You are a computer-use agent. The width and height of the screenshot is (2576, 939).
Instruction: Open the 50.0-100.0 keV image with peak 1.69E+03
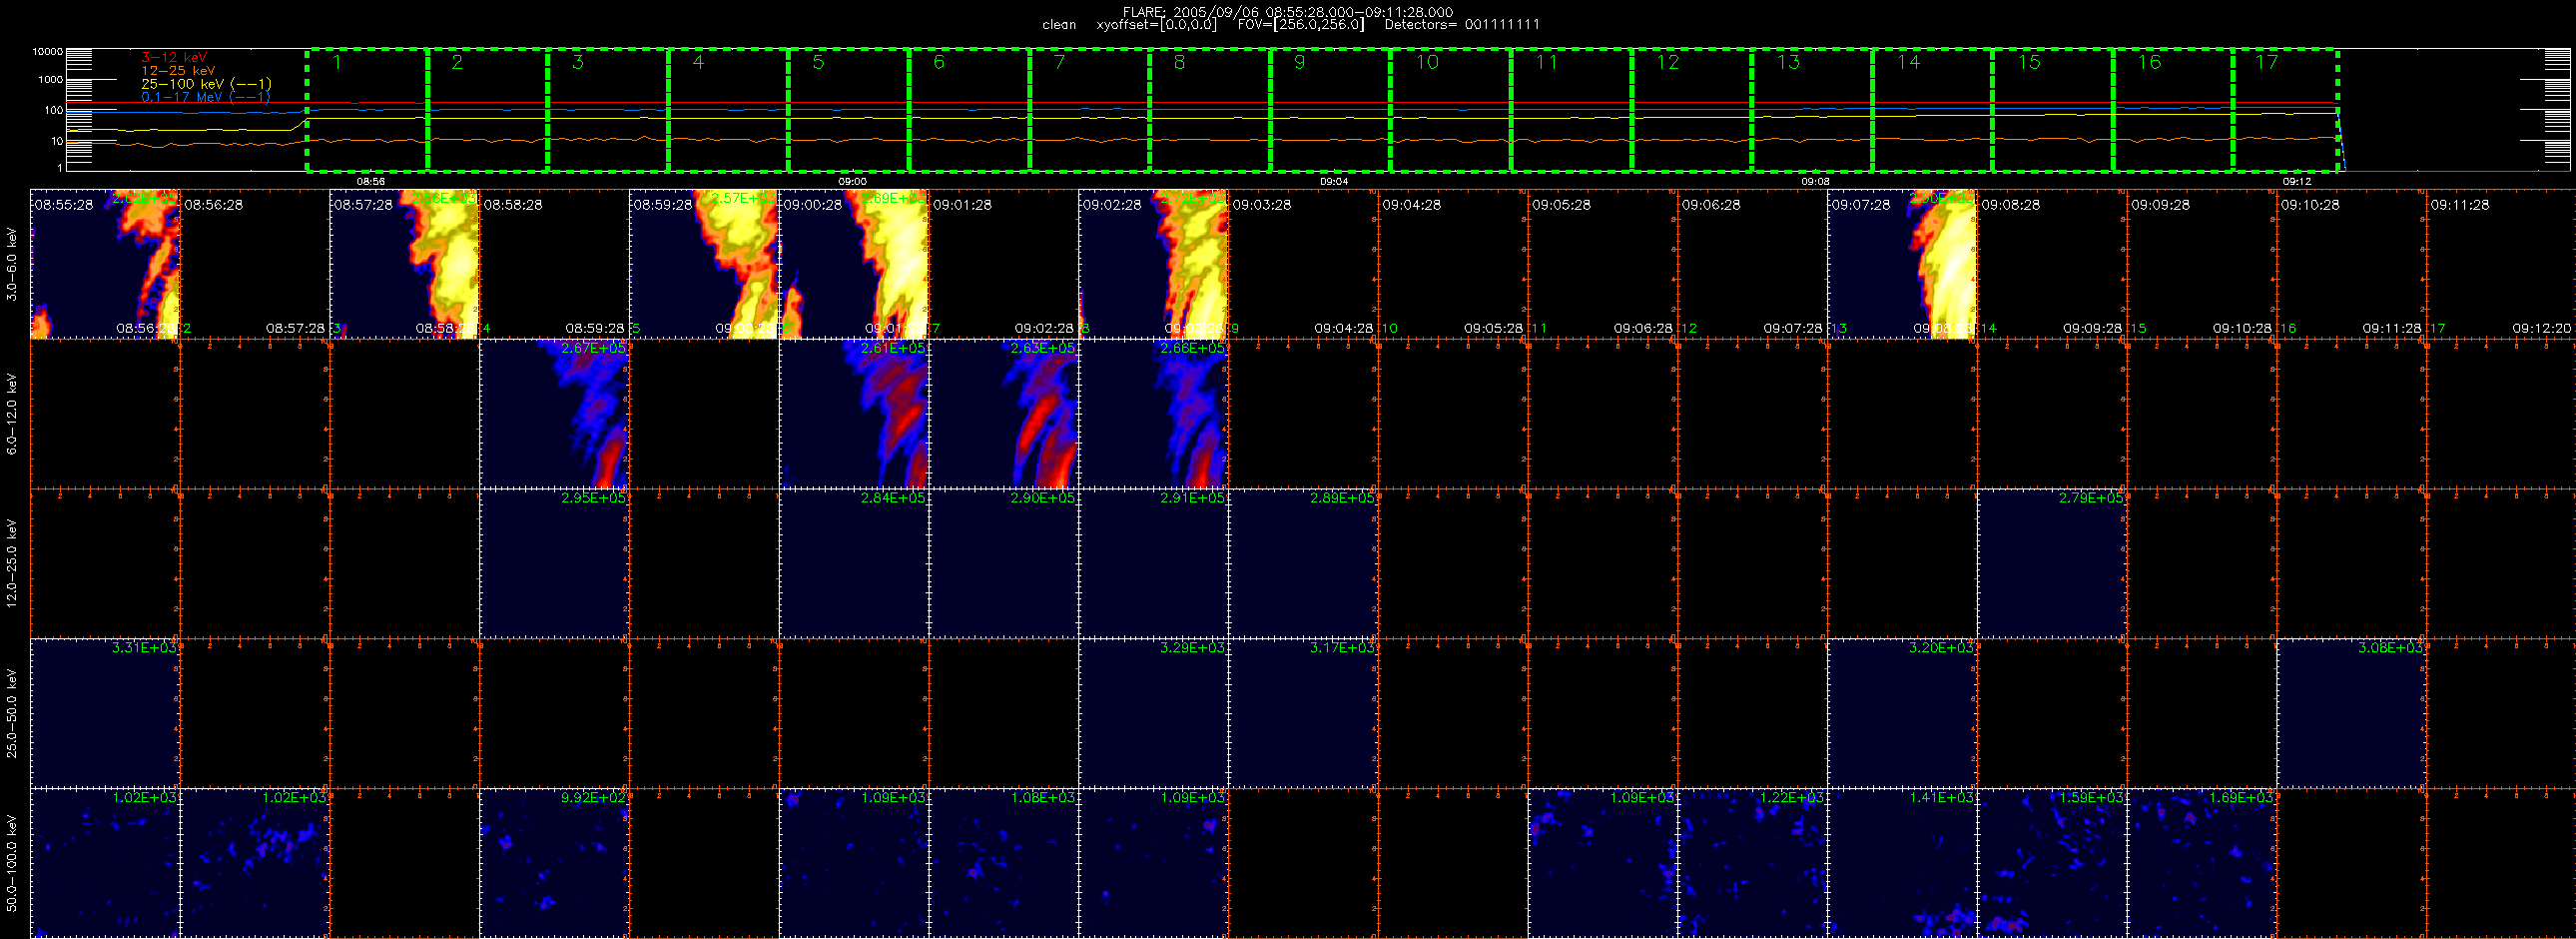pos(2202,863)
